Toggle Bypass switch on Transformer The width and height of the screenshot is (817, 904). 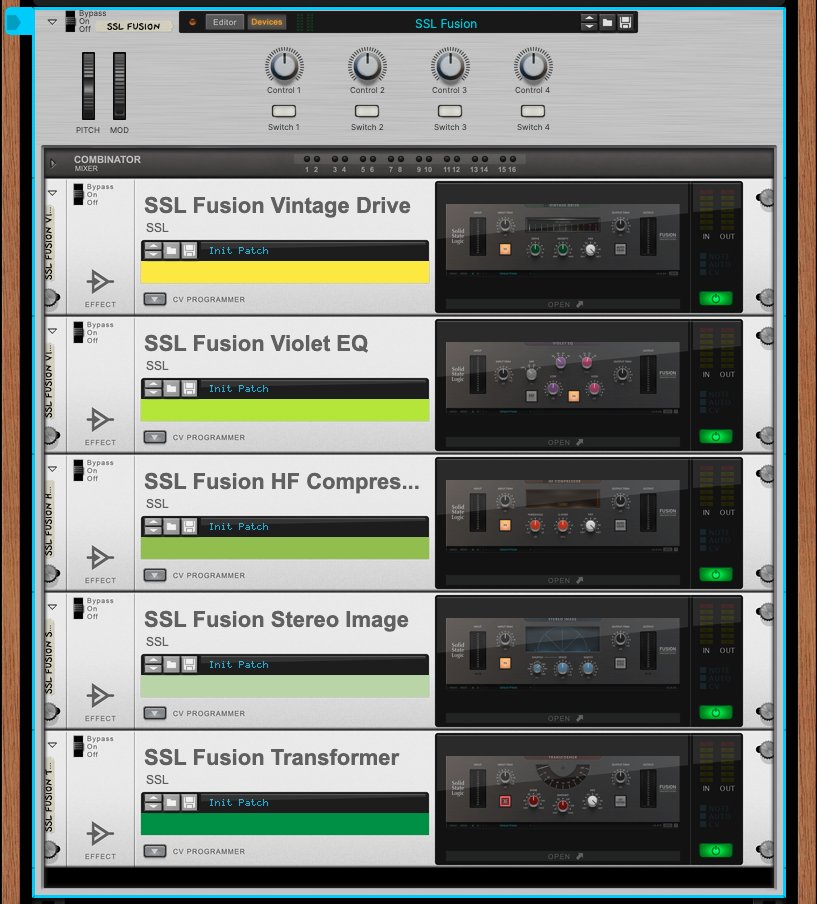[x=78, y=746]
